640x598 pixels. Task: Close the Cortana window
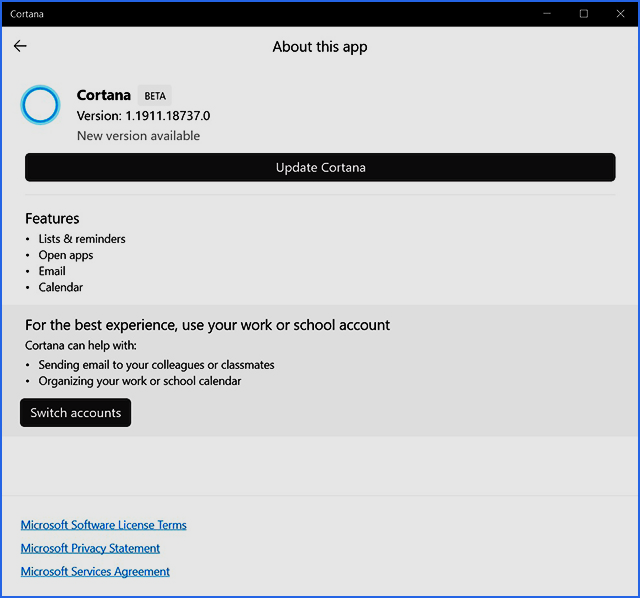point(619,14)
